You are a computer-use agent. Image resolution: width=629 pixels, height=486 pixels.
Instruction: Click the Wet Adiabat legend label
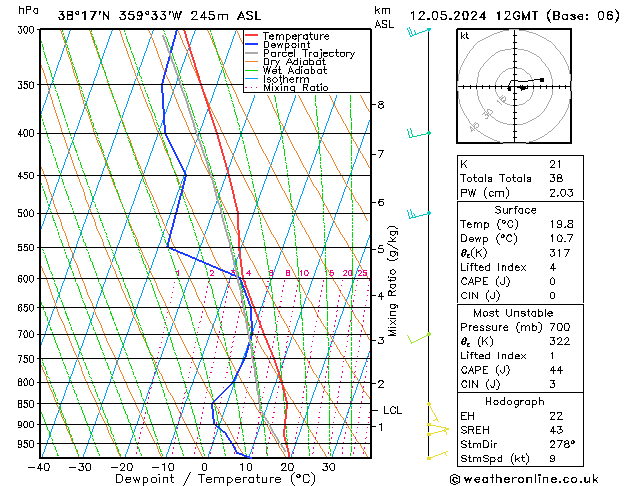click(295, 71)
